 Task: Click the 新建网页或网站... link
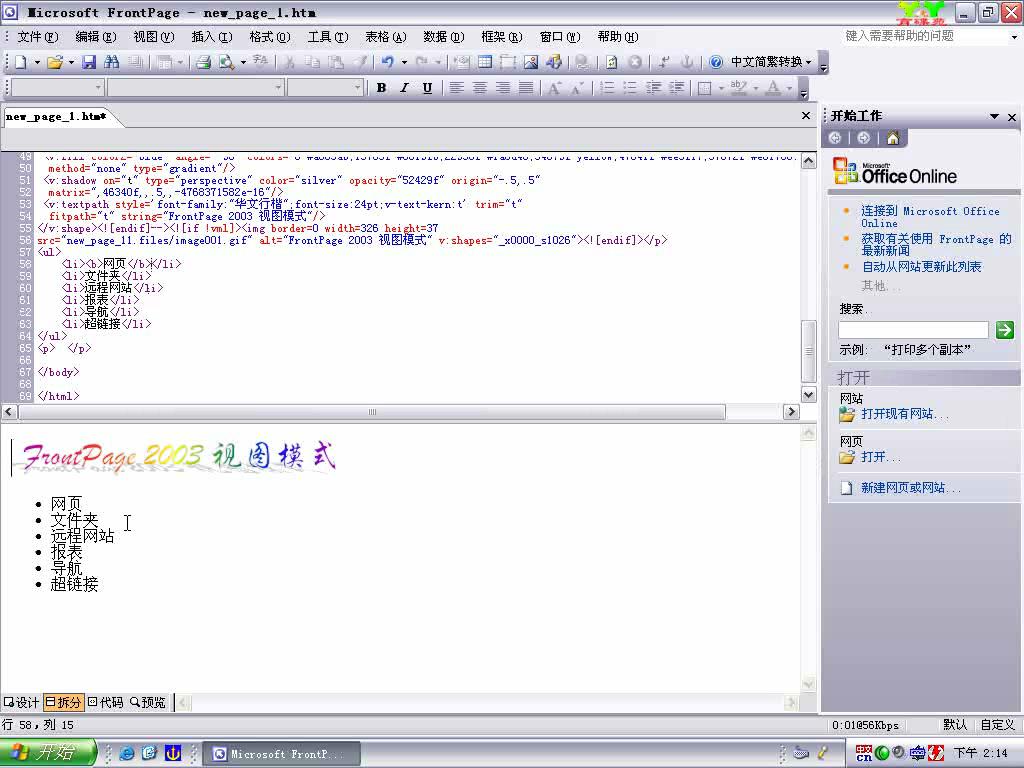click(910, 488)
